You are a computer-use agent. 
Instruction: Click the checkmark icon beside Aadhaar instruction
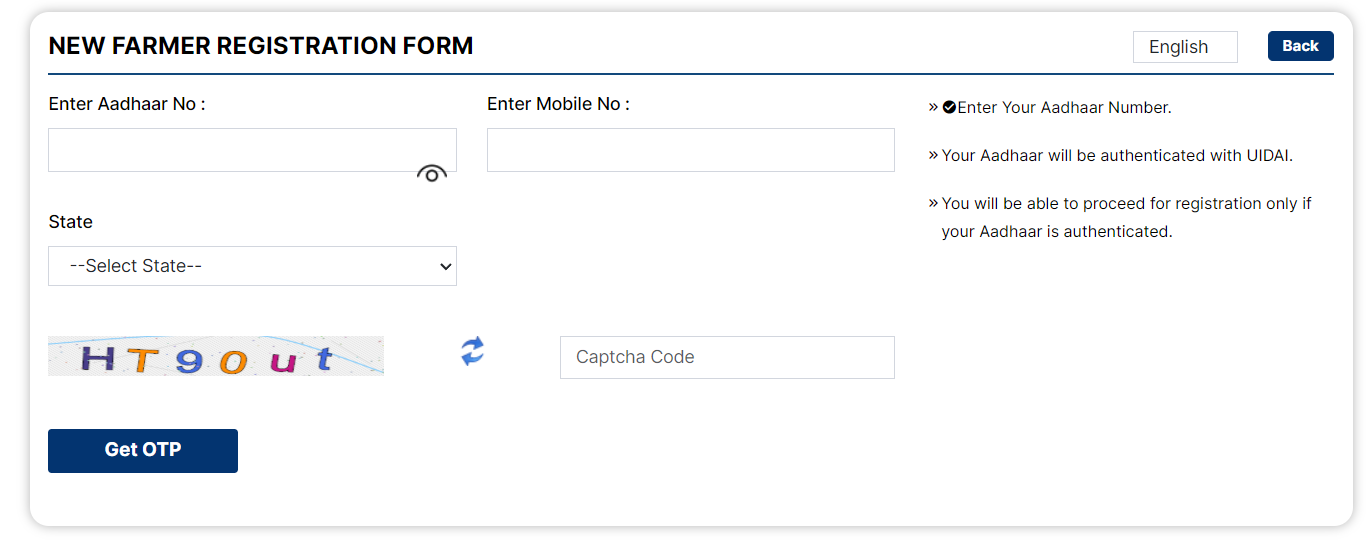pos(949,107)
